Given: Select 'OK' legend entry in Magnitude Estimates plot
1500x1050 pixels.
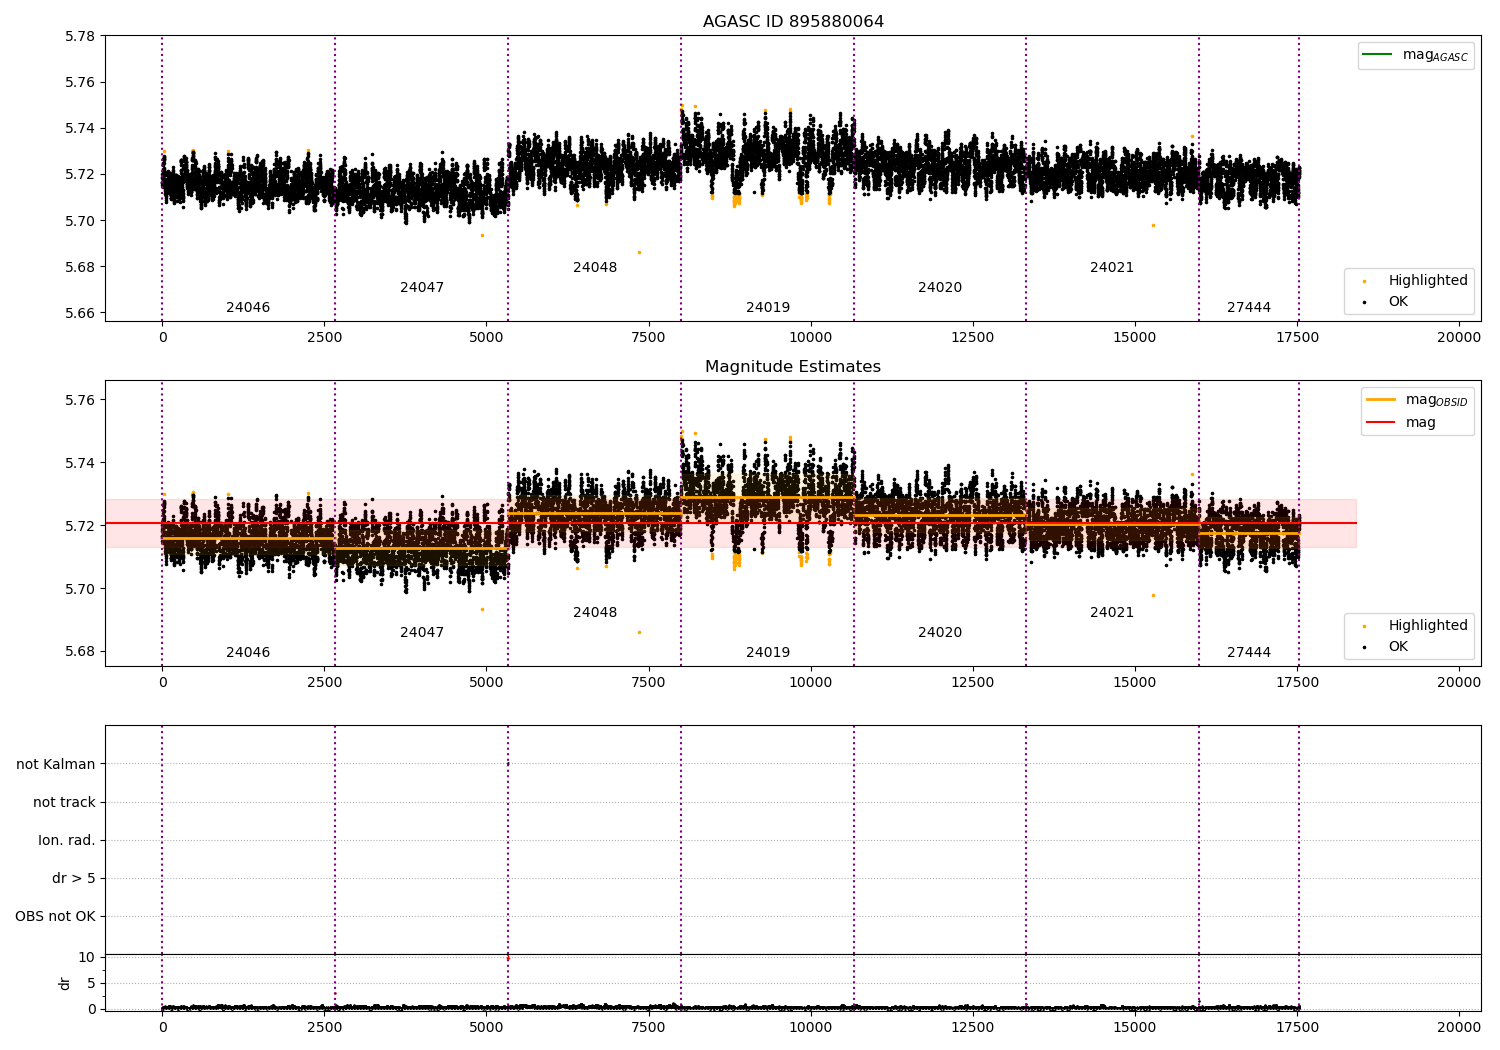Looking at the screenshot, I should coord(1384,647).
